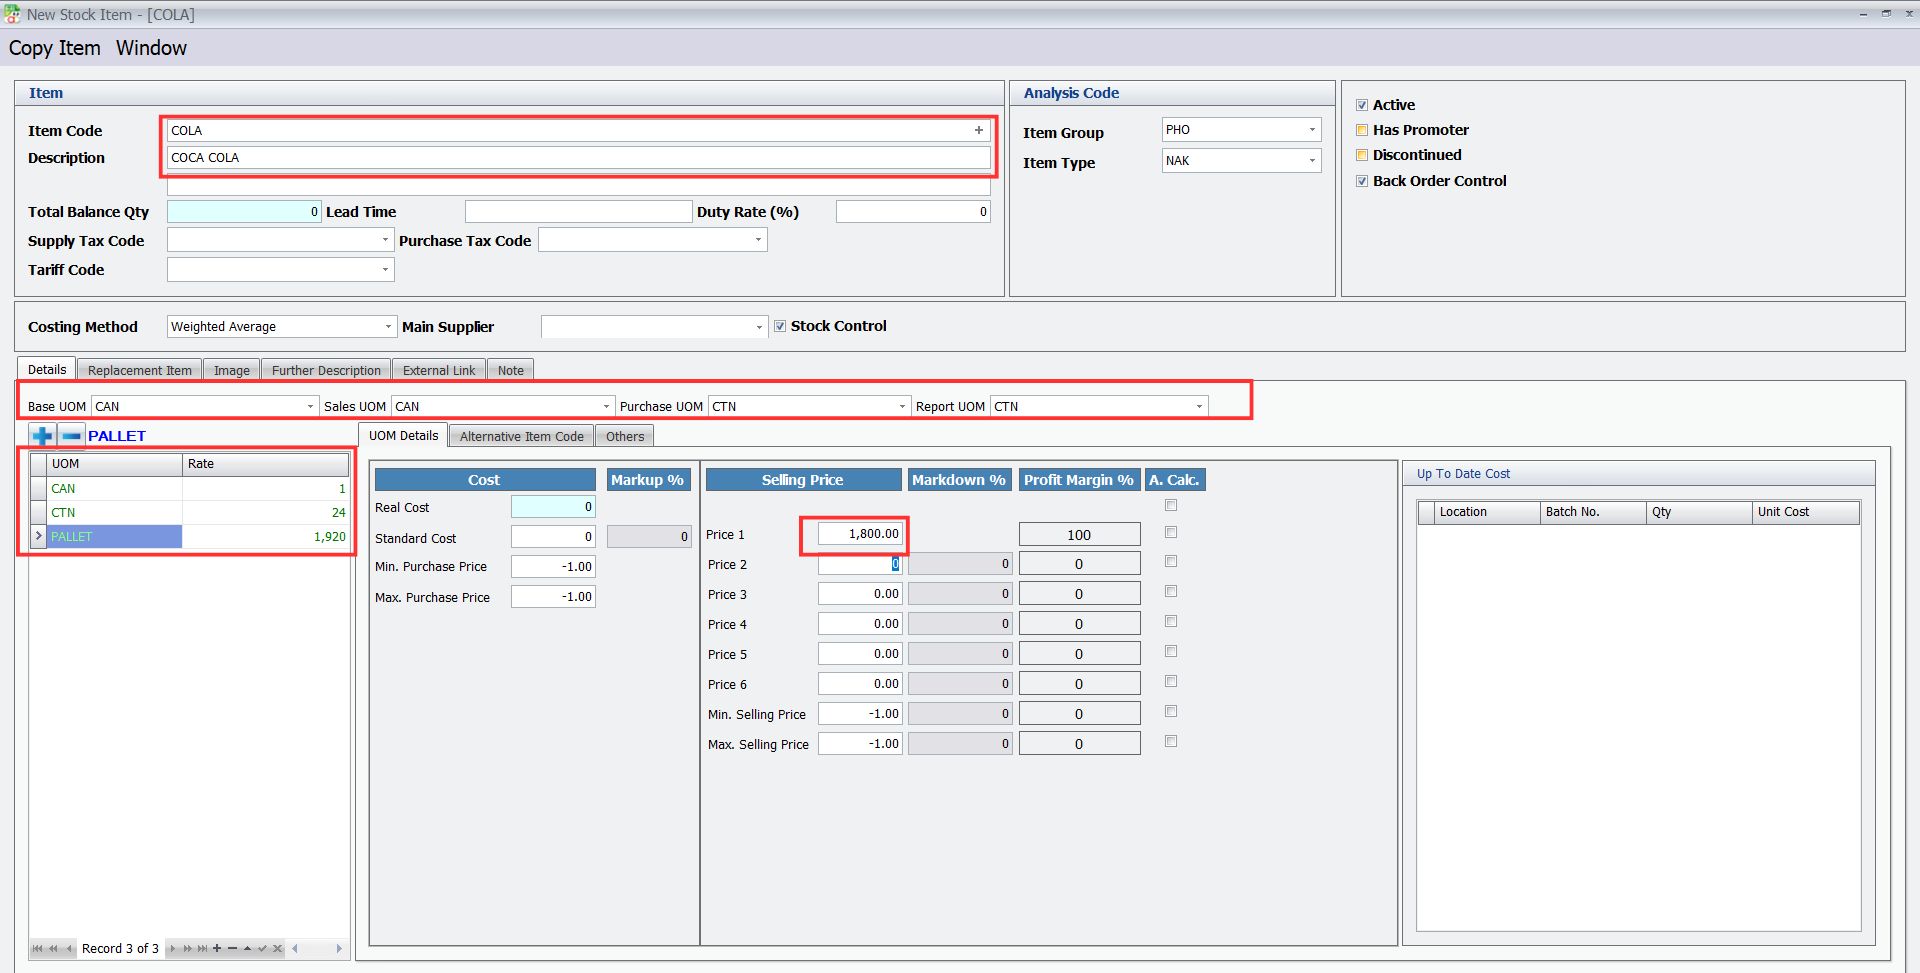
Task: Click the plus button beside Item Code field
Action: [x=978, y=130]
